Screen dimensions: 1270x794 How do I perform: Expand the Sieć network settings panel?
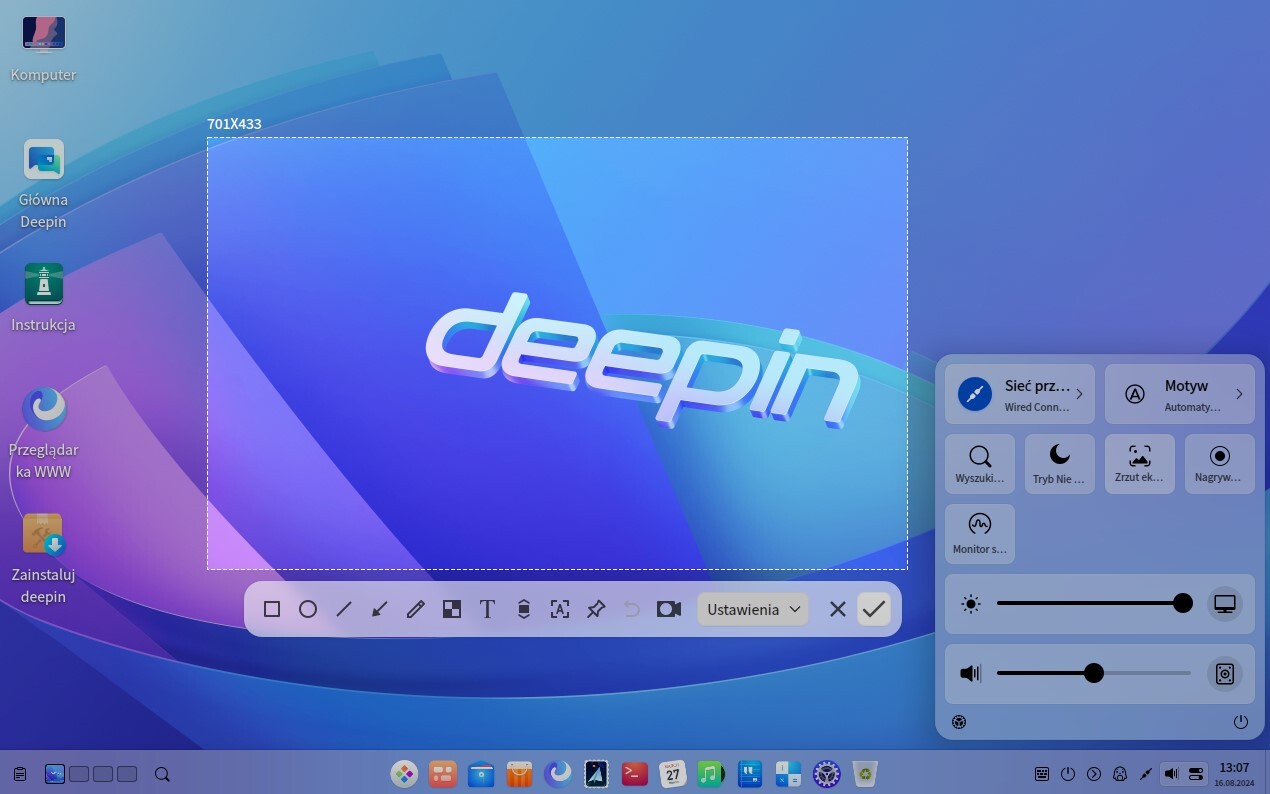[x=1020, y=393]
